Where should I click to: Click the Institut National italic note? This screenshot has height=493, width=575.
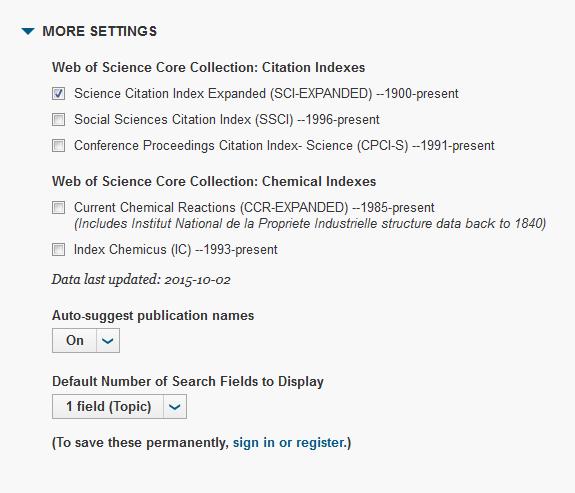tap(310, 224)
